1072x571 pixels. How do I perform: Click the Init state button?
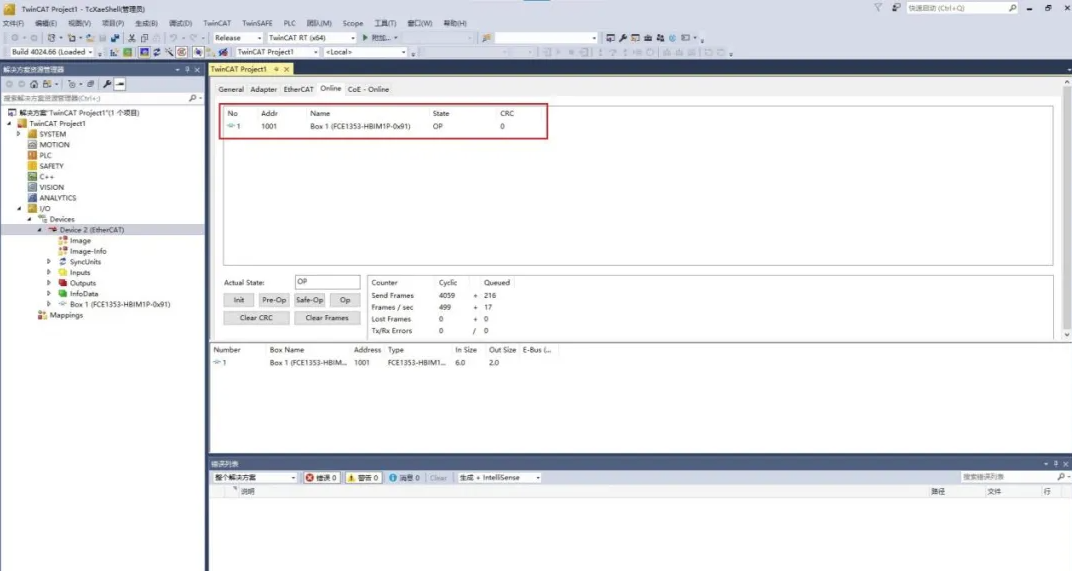pyautogui.click(x=239, y=300)
